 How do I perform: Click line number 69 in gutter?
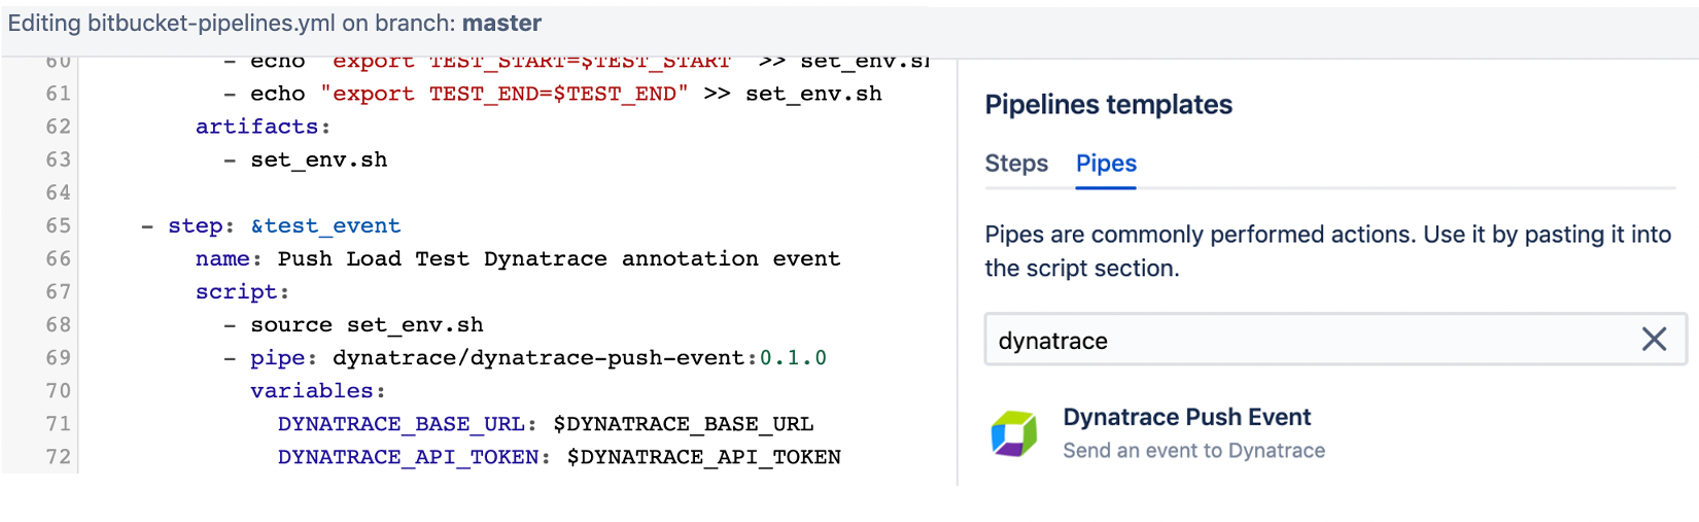58,358
